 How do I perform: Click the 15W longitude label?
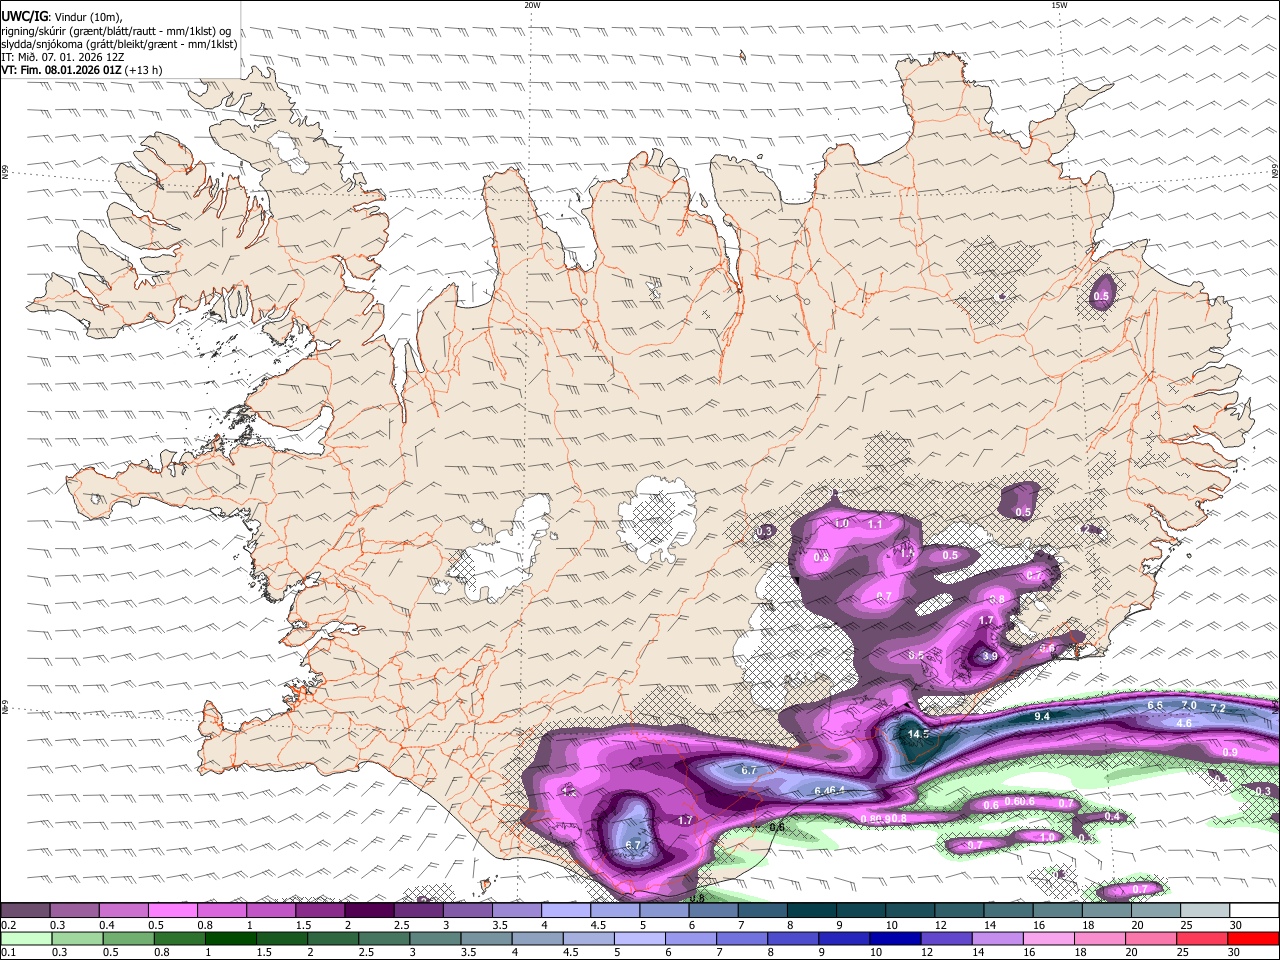[x=1059, y=5]
